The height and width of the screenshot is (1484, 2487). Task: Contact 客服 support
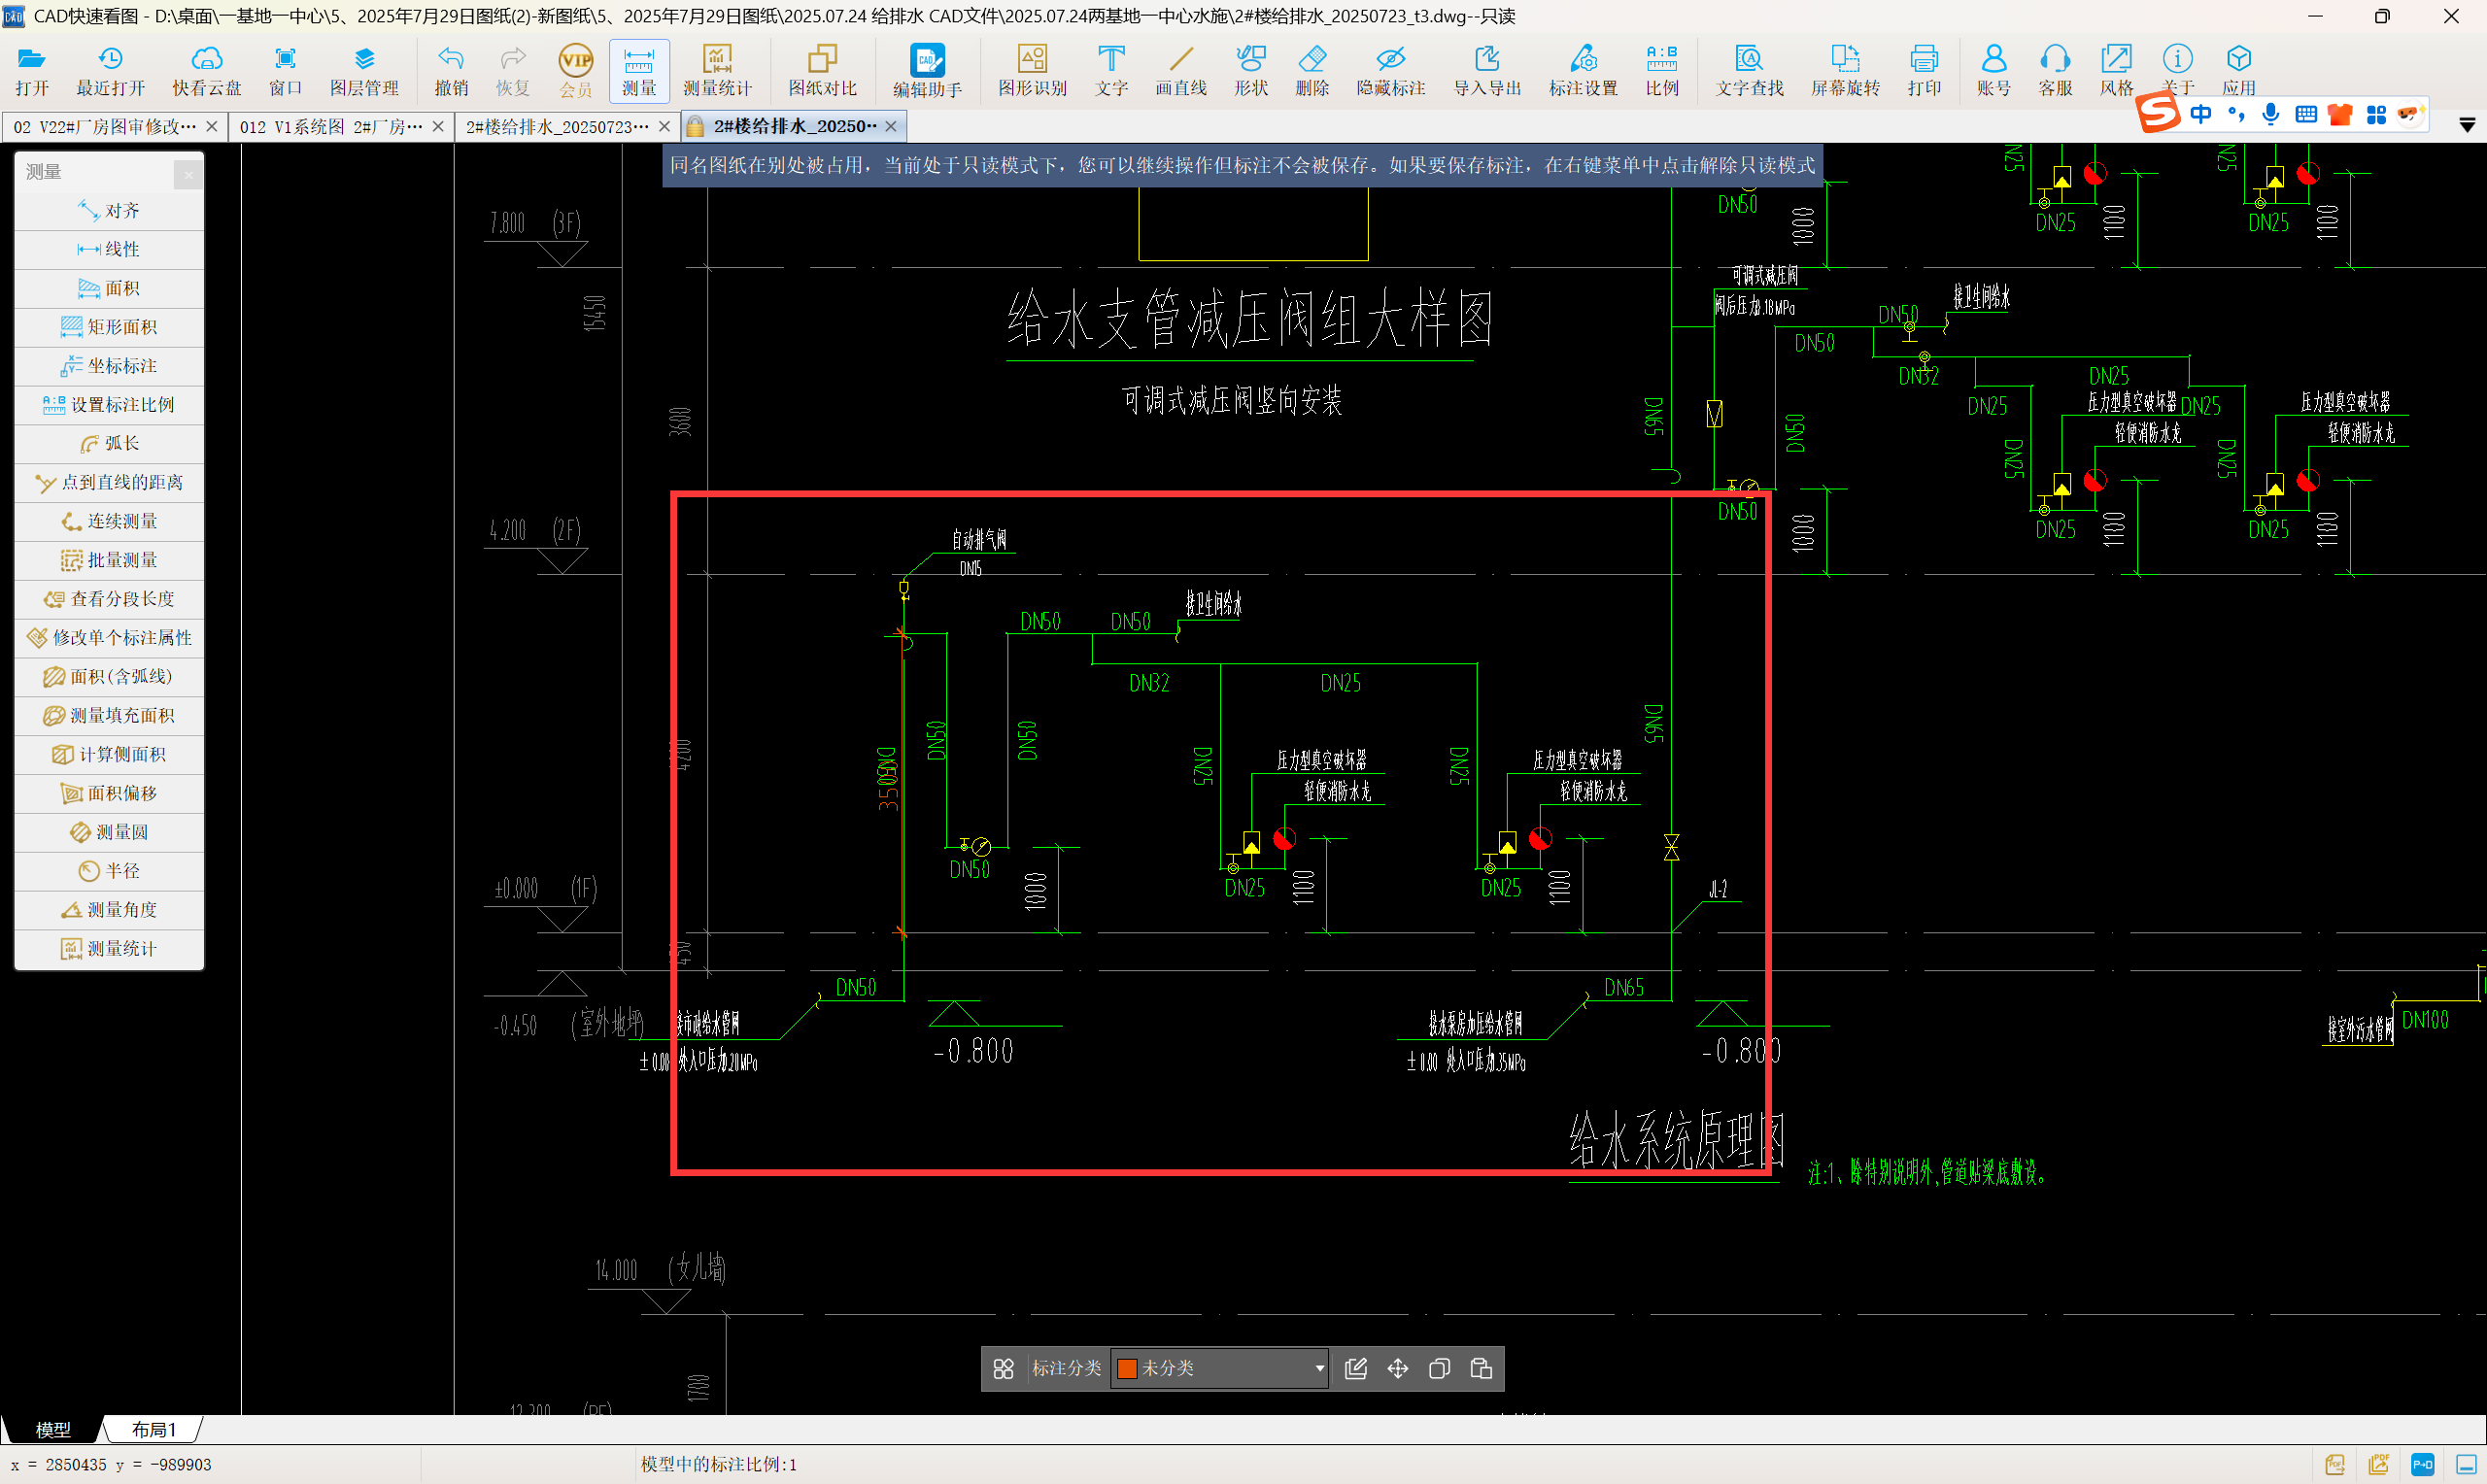[x=2055, y=71]
